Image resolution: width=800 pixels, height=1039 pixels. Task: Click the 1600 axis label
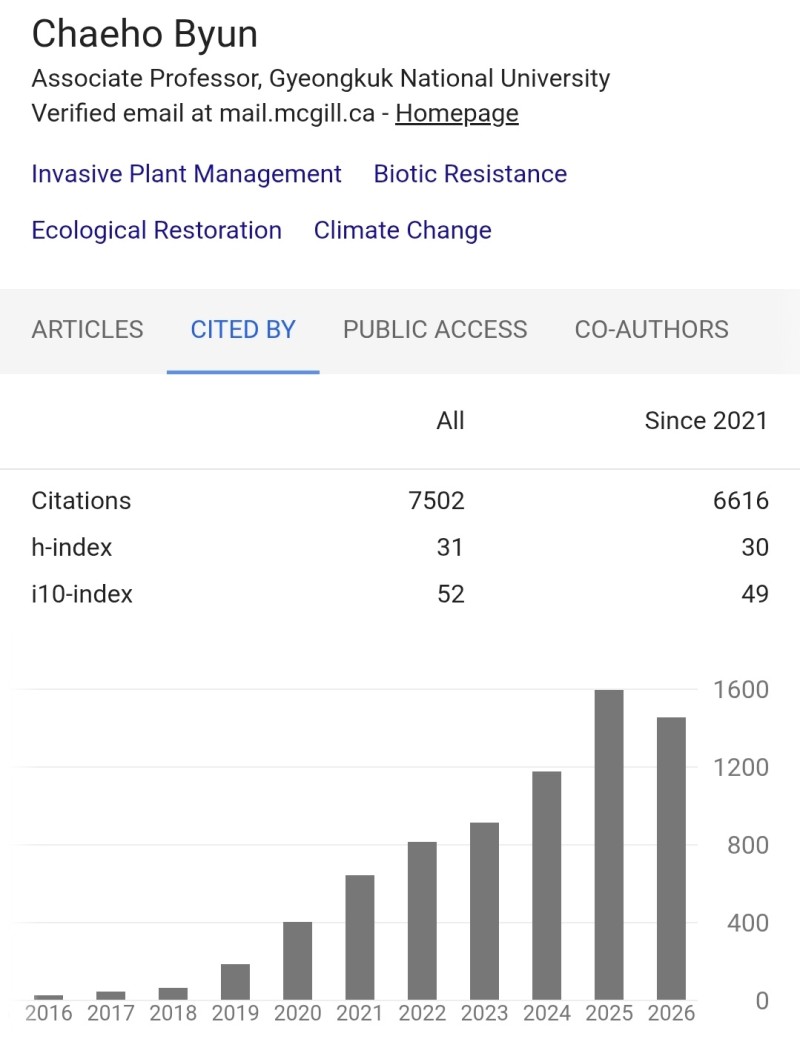pyautogui.click(x=740, y=689)
